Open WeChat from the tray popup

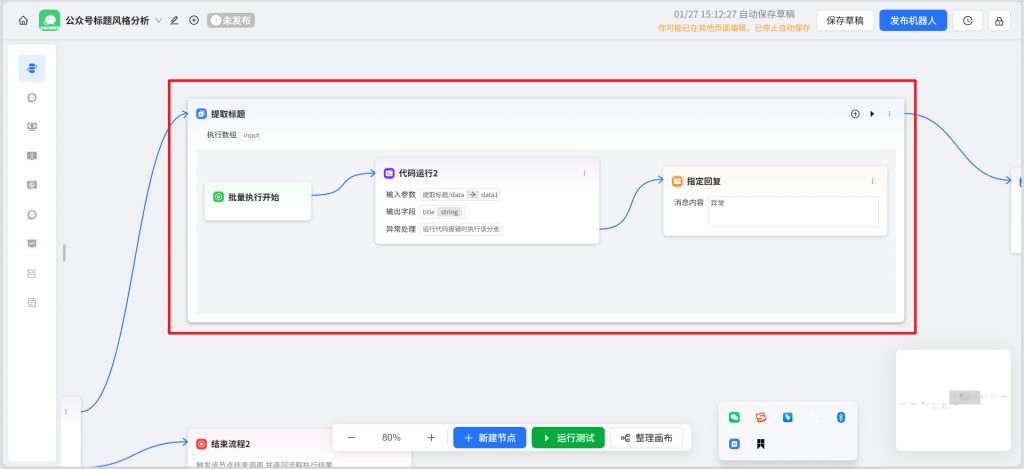(x=734, y=417)
